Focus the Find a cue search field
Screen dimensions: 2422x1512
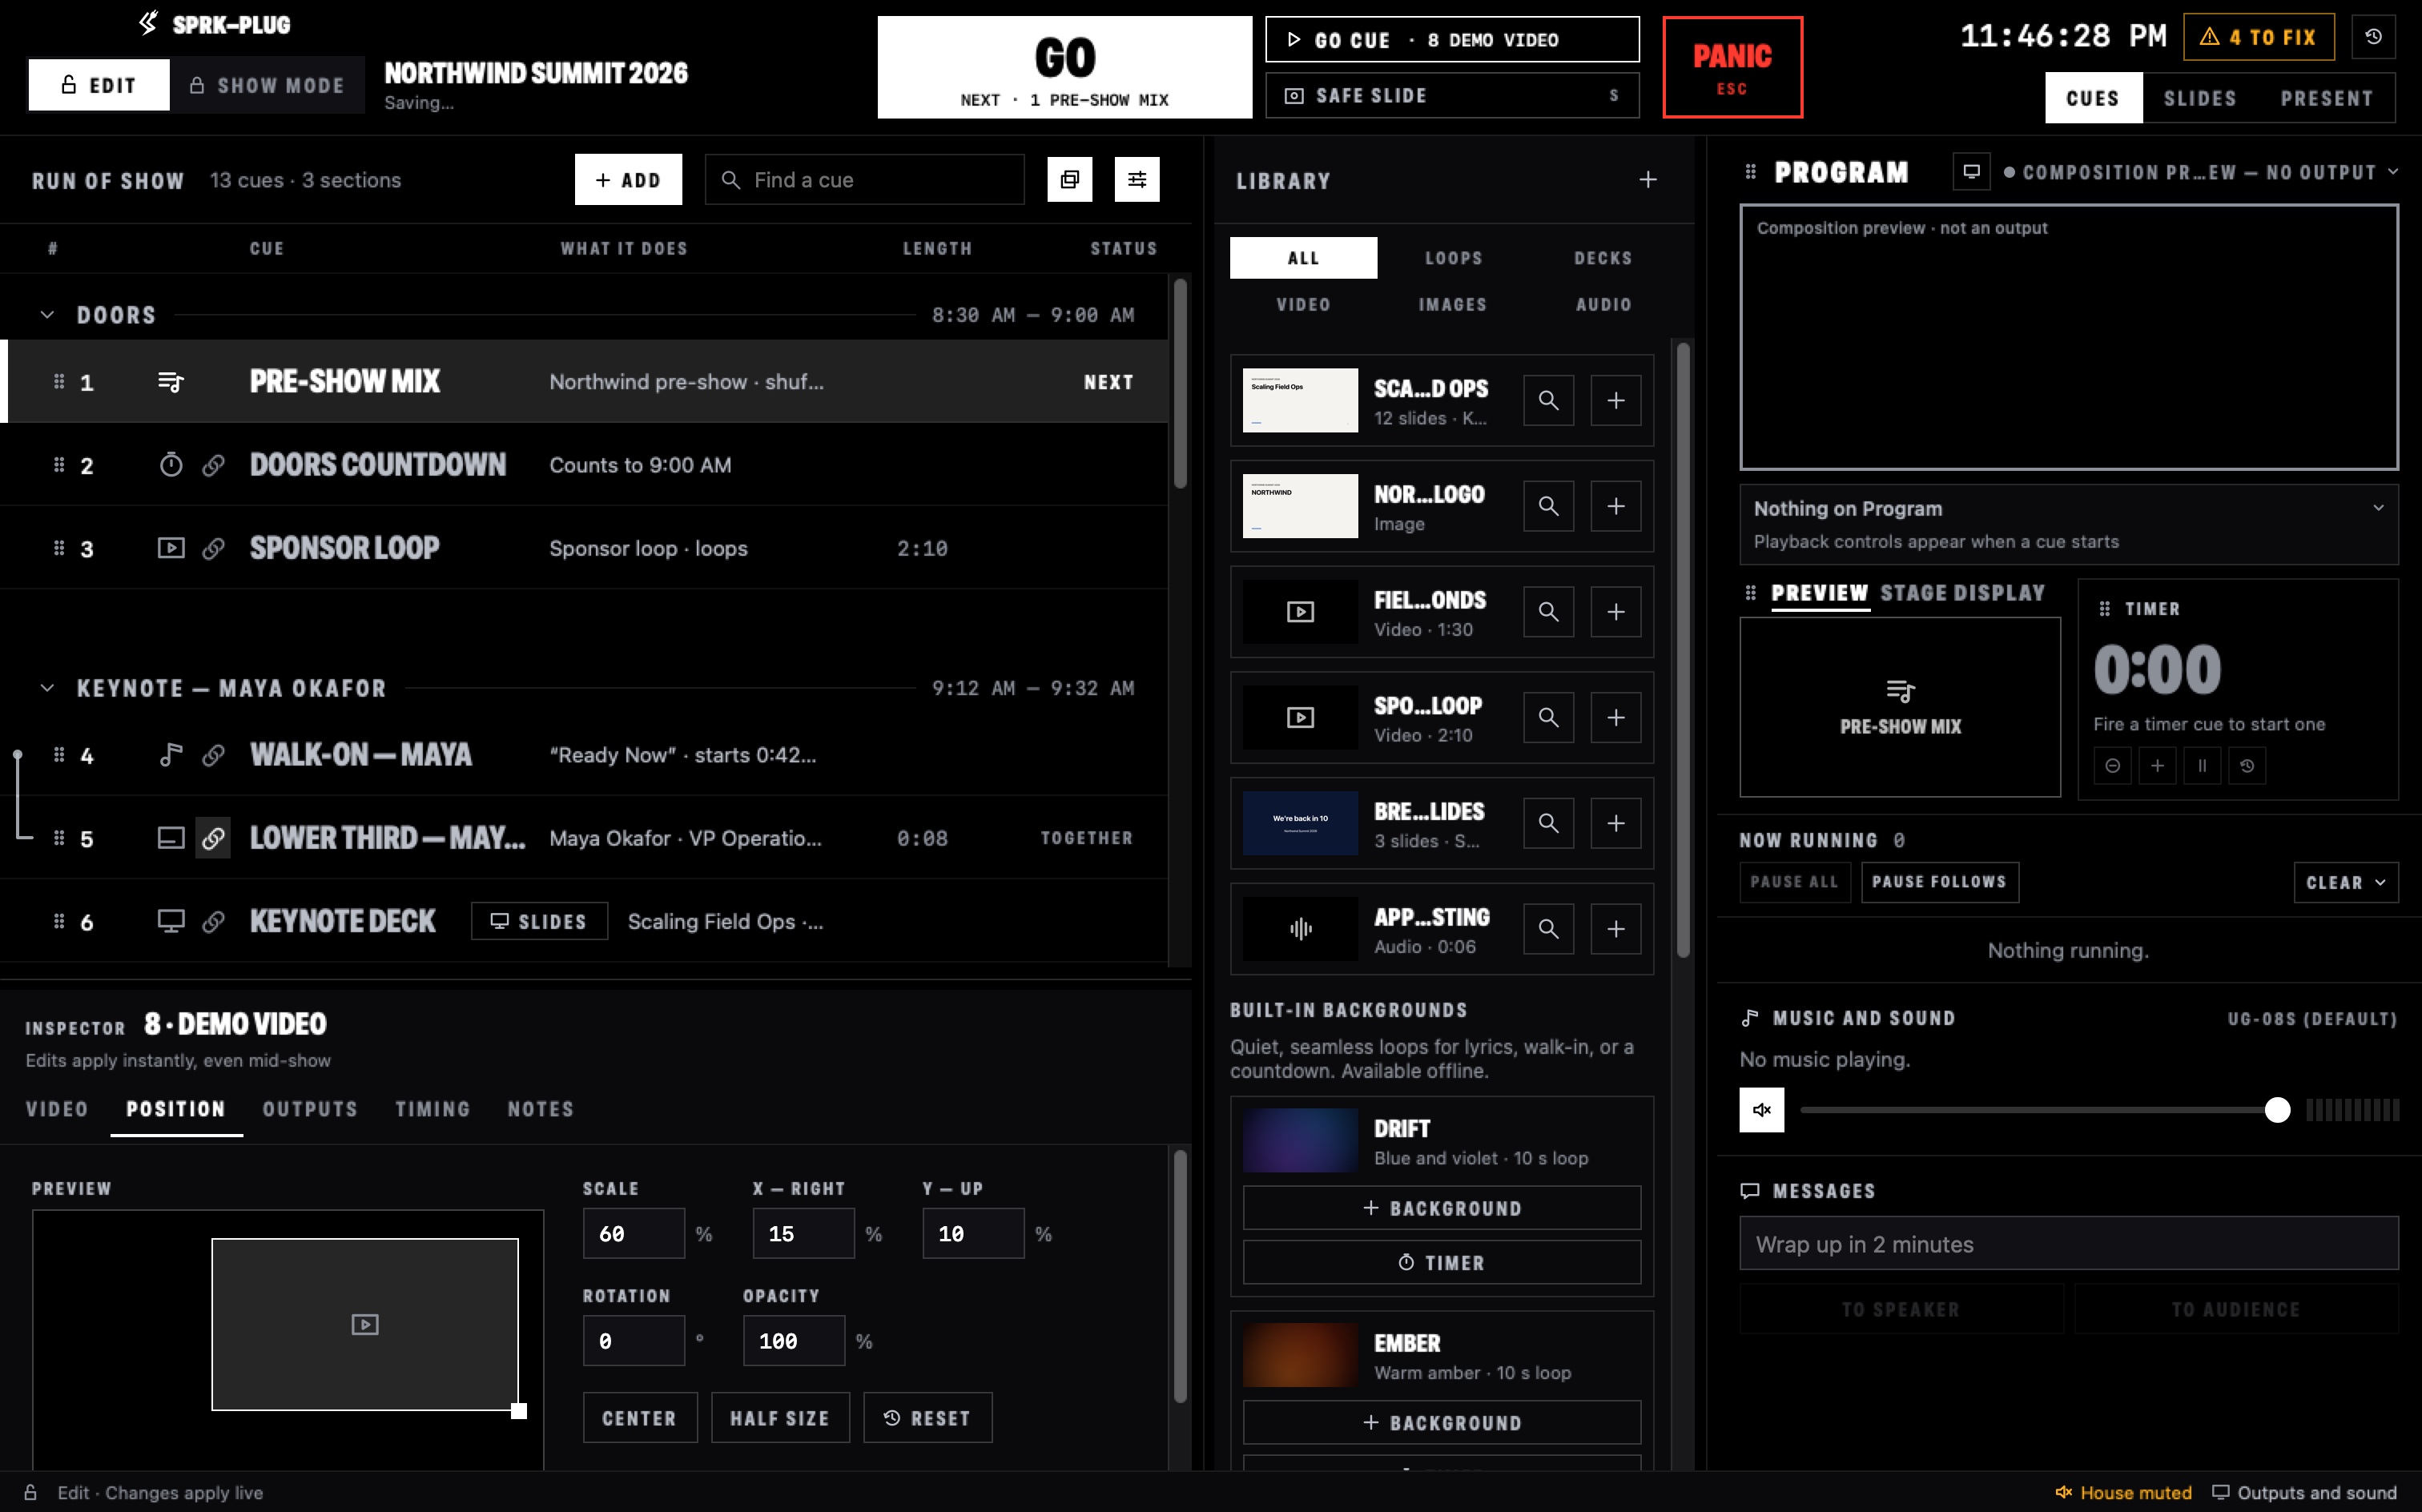864,180
